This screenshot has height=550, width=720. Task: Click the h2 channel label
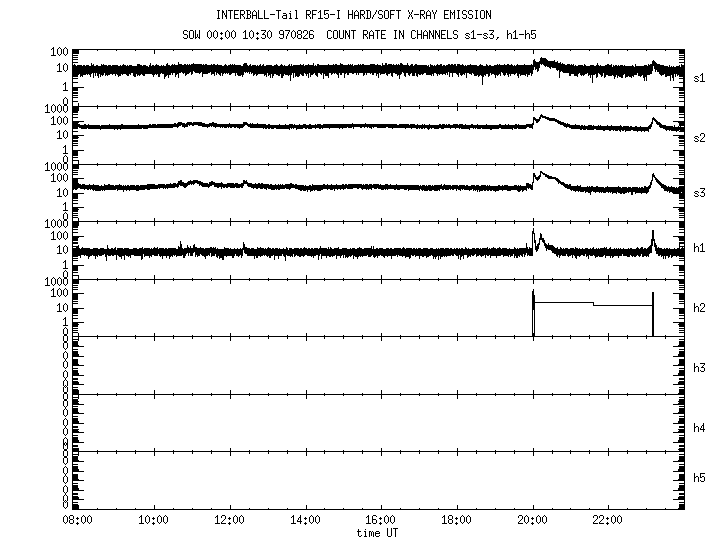click(699, 308)
